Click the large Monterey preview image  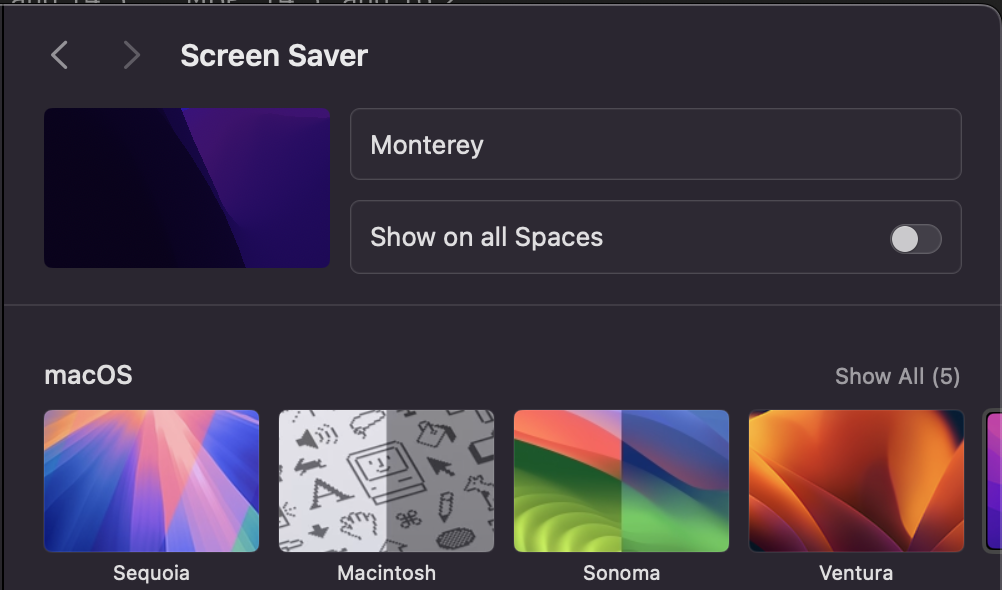tap(187, 188)
